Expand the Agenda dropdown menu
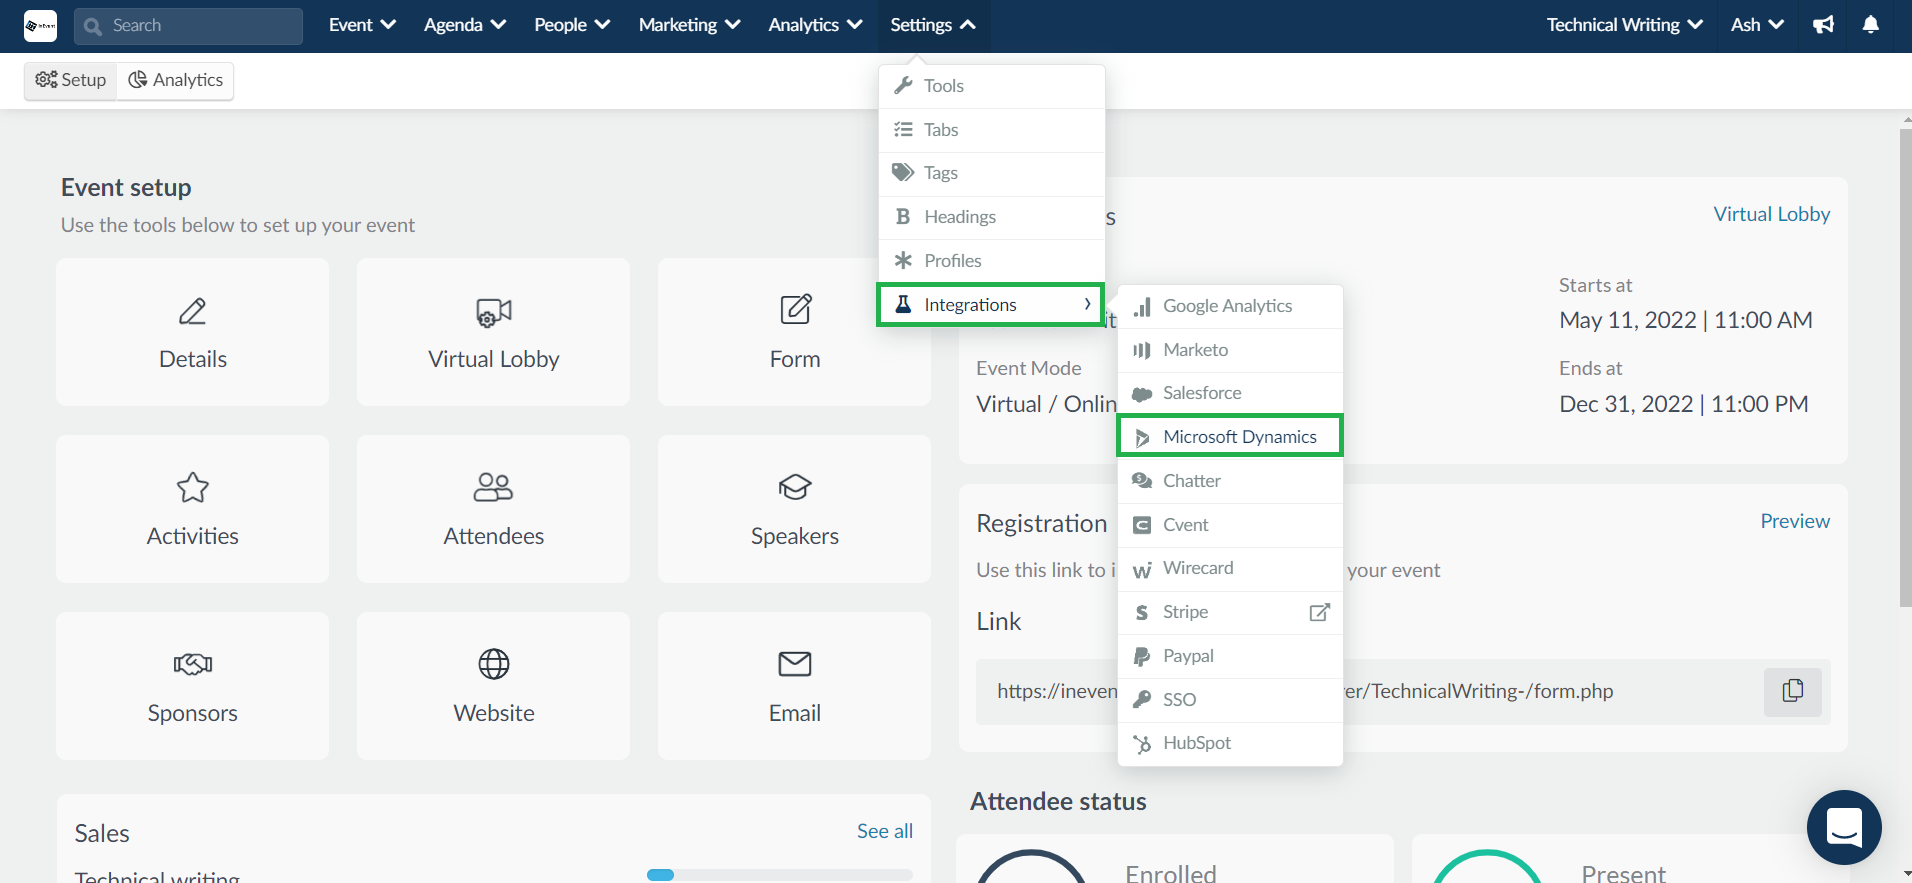The height and width of the screenshot is (883, 1912). coord(464,25)
